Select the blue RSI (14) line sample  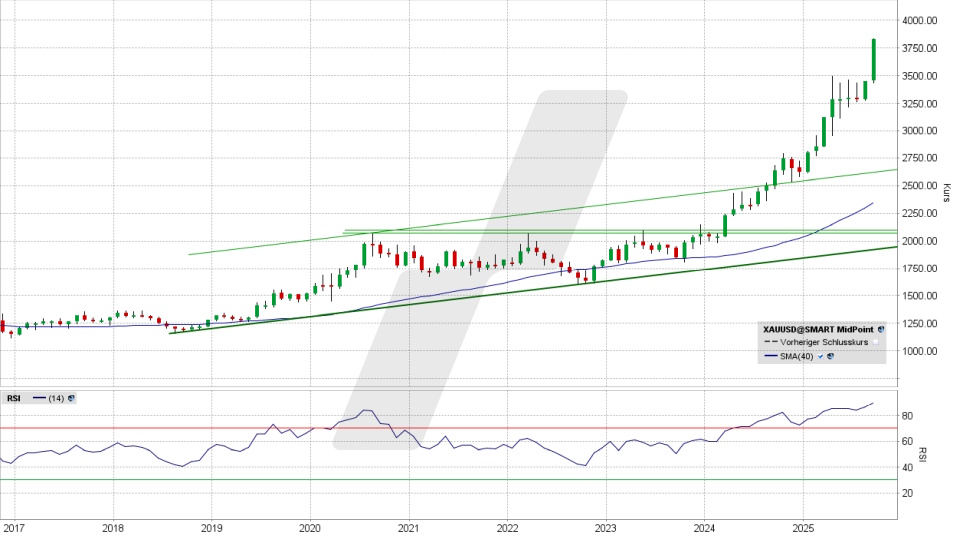[40, 398]
